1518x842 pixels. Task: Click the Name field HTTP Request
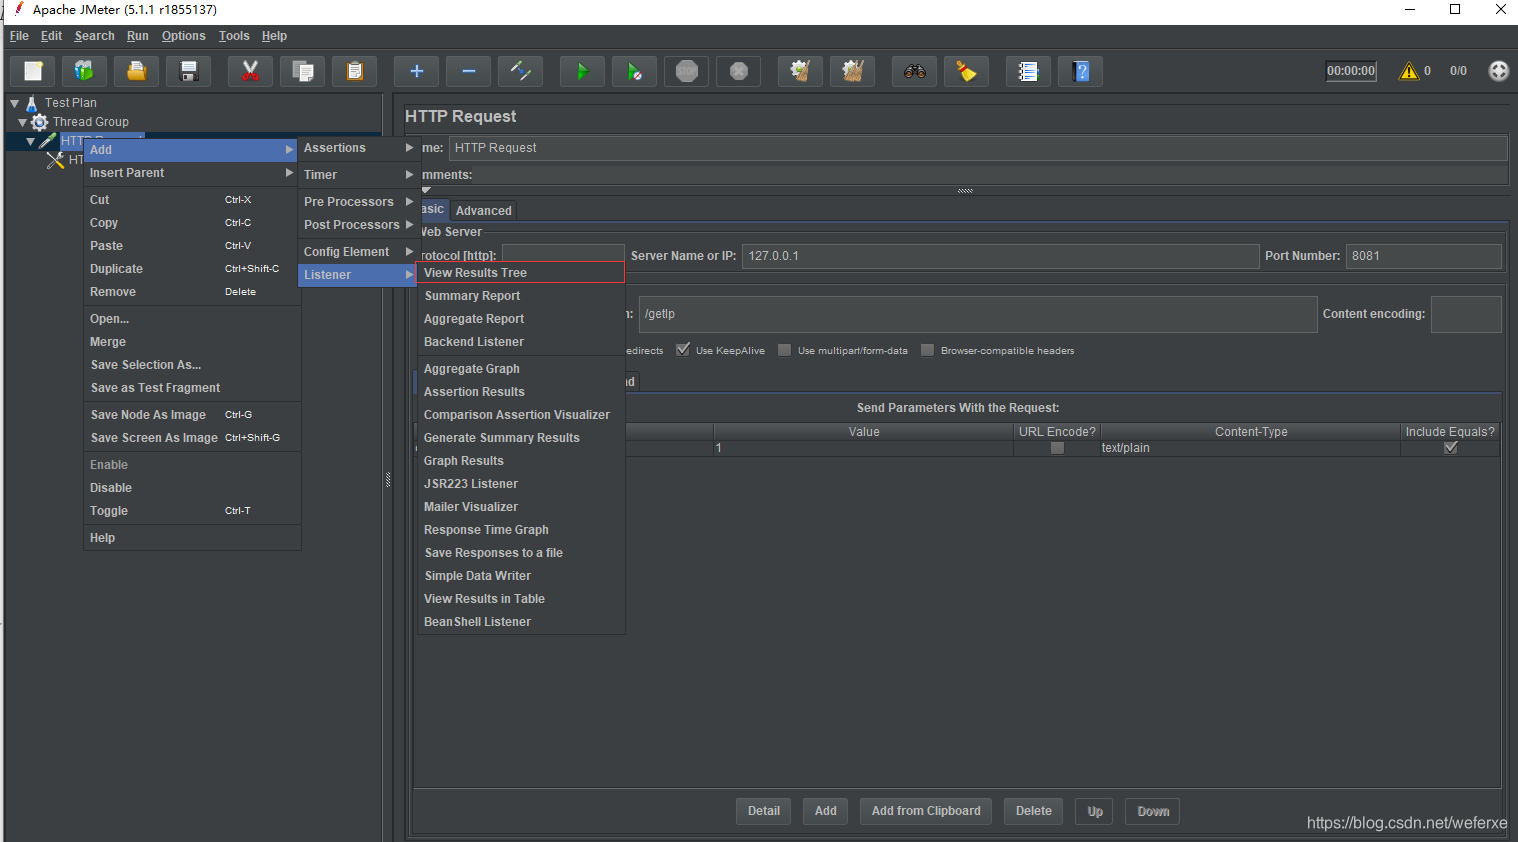[x=978, y=148]
